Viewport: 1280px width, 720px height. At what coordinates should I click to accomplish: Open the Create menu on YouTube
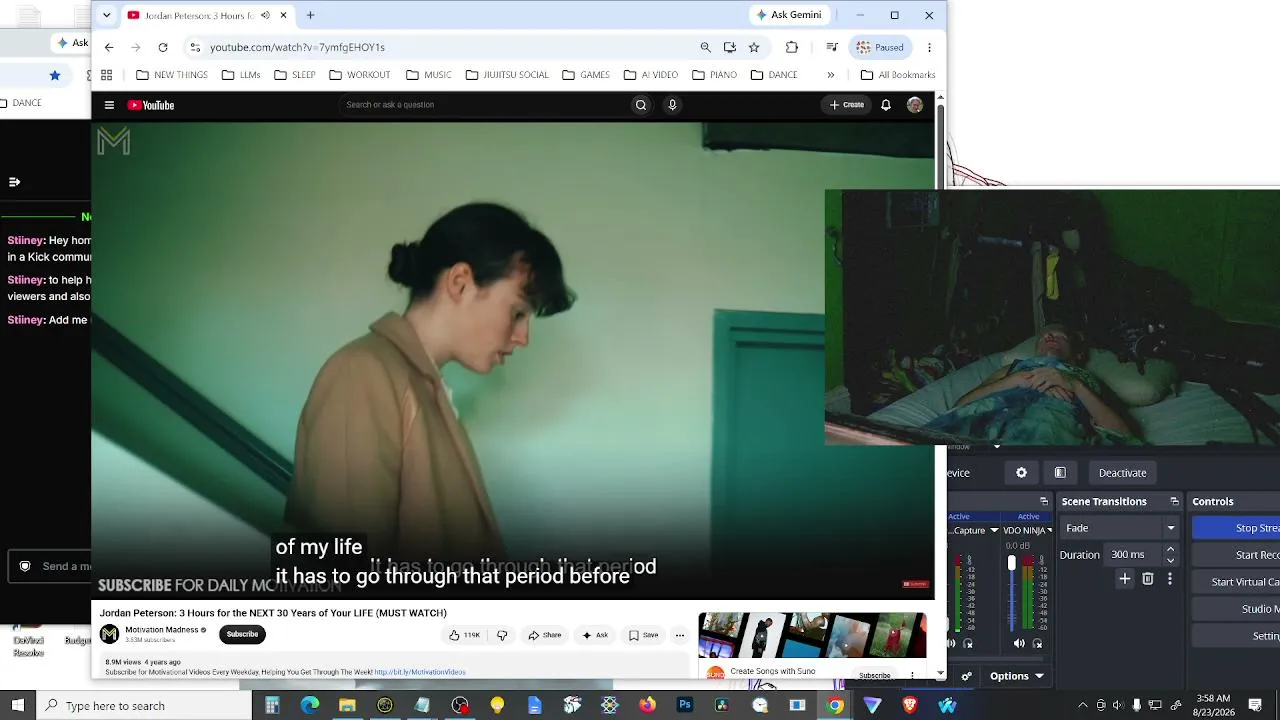tap(847, 105)
